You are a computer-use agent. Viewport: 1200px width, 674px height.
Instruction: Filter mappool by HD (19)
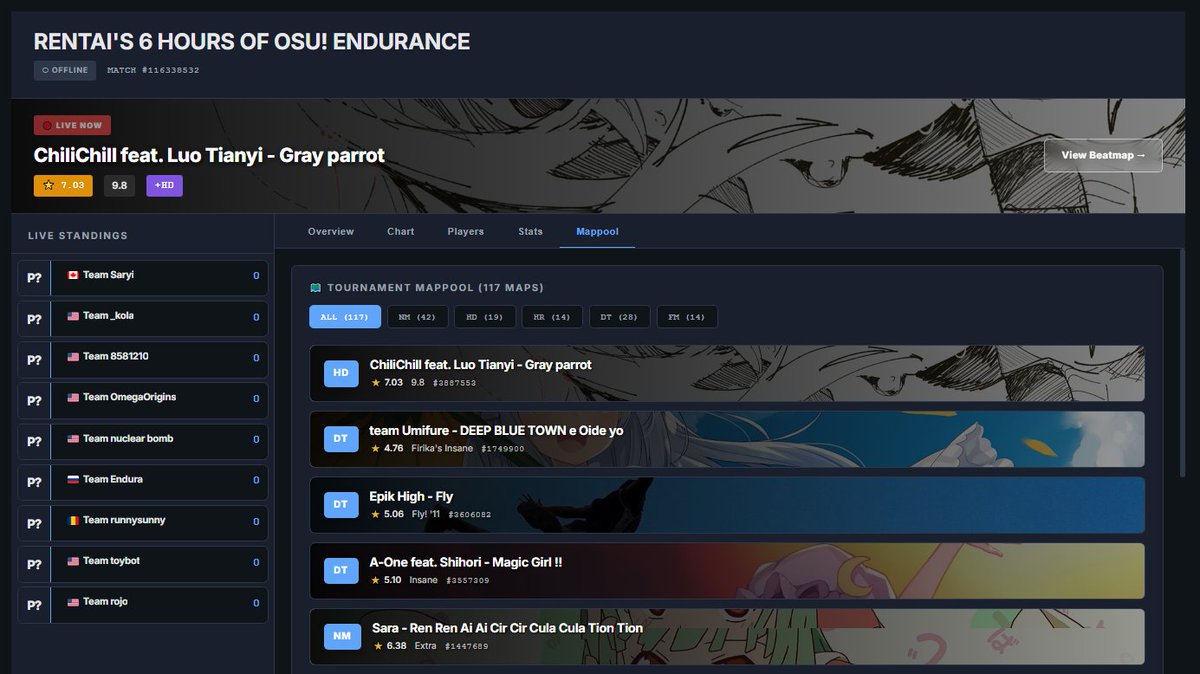[485, 317]
